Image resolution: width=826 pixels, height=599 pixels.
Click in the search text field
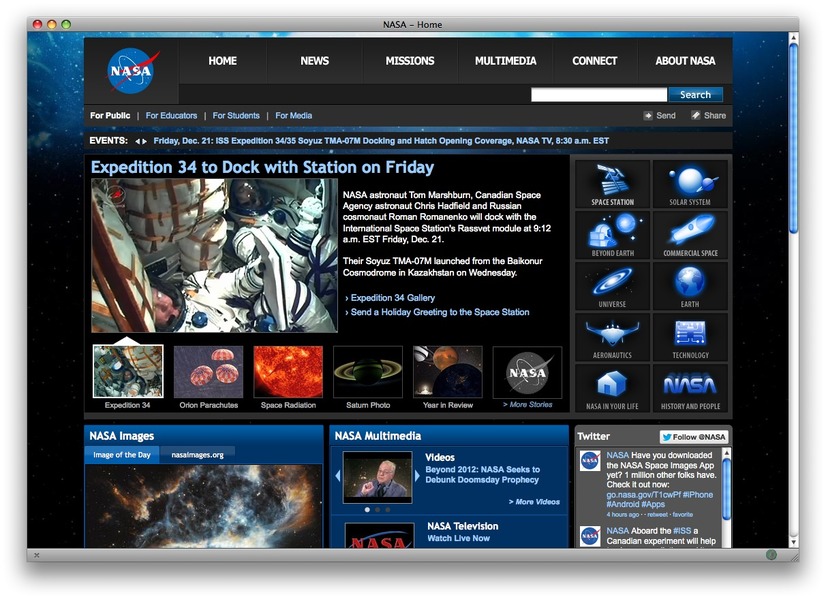(x=599, y=95)
